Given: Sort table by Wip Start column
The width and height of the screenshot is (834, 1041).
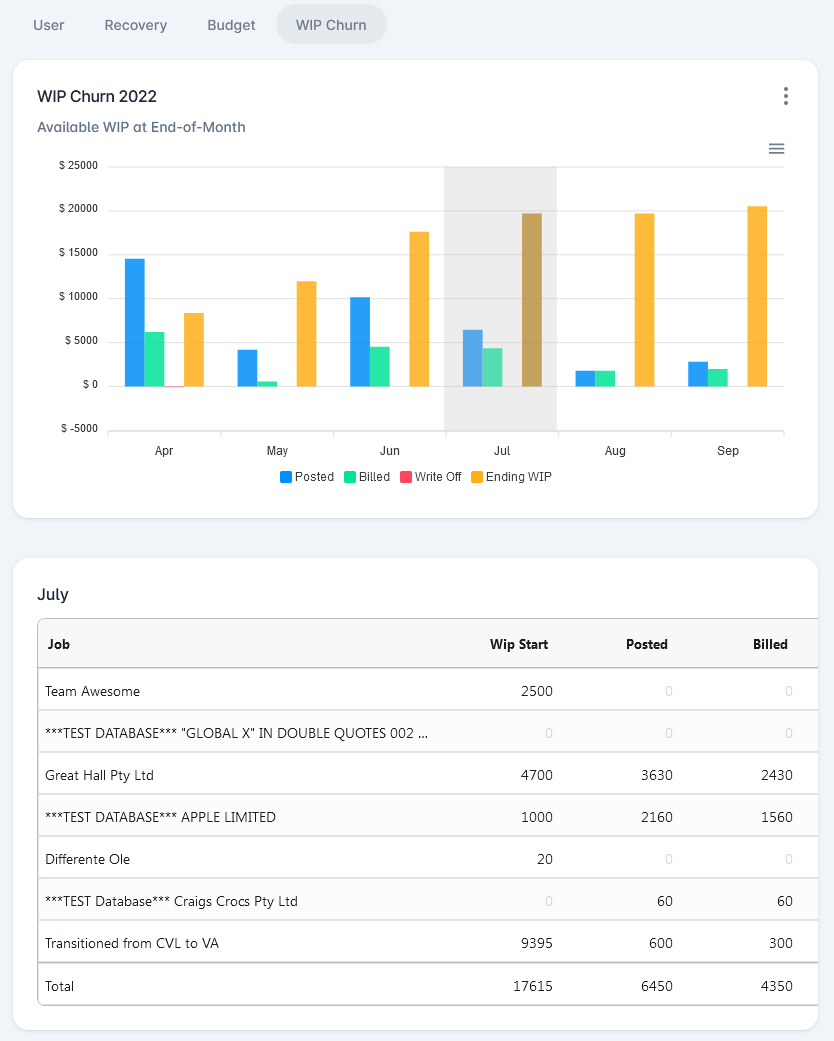Looking at the screenshot, I should click(x=518, y=644).
